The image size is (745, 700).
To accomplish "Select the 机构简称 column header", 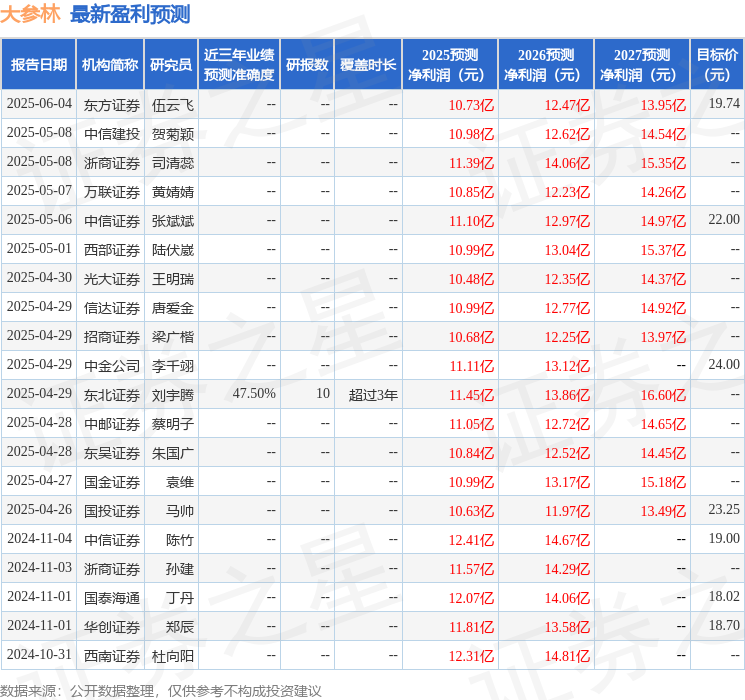I will point(110,65).
